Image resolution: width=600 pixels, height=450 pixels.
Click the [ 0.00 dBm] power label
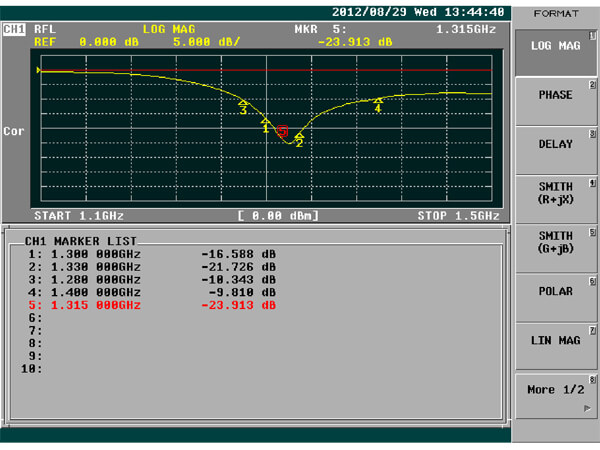(x=278, y=216)
